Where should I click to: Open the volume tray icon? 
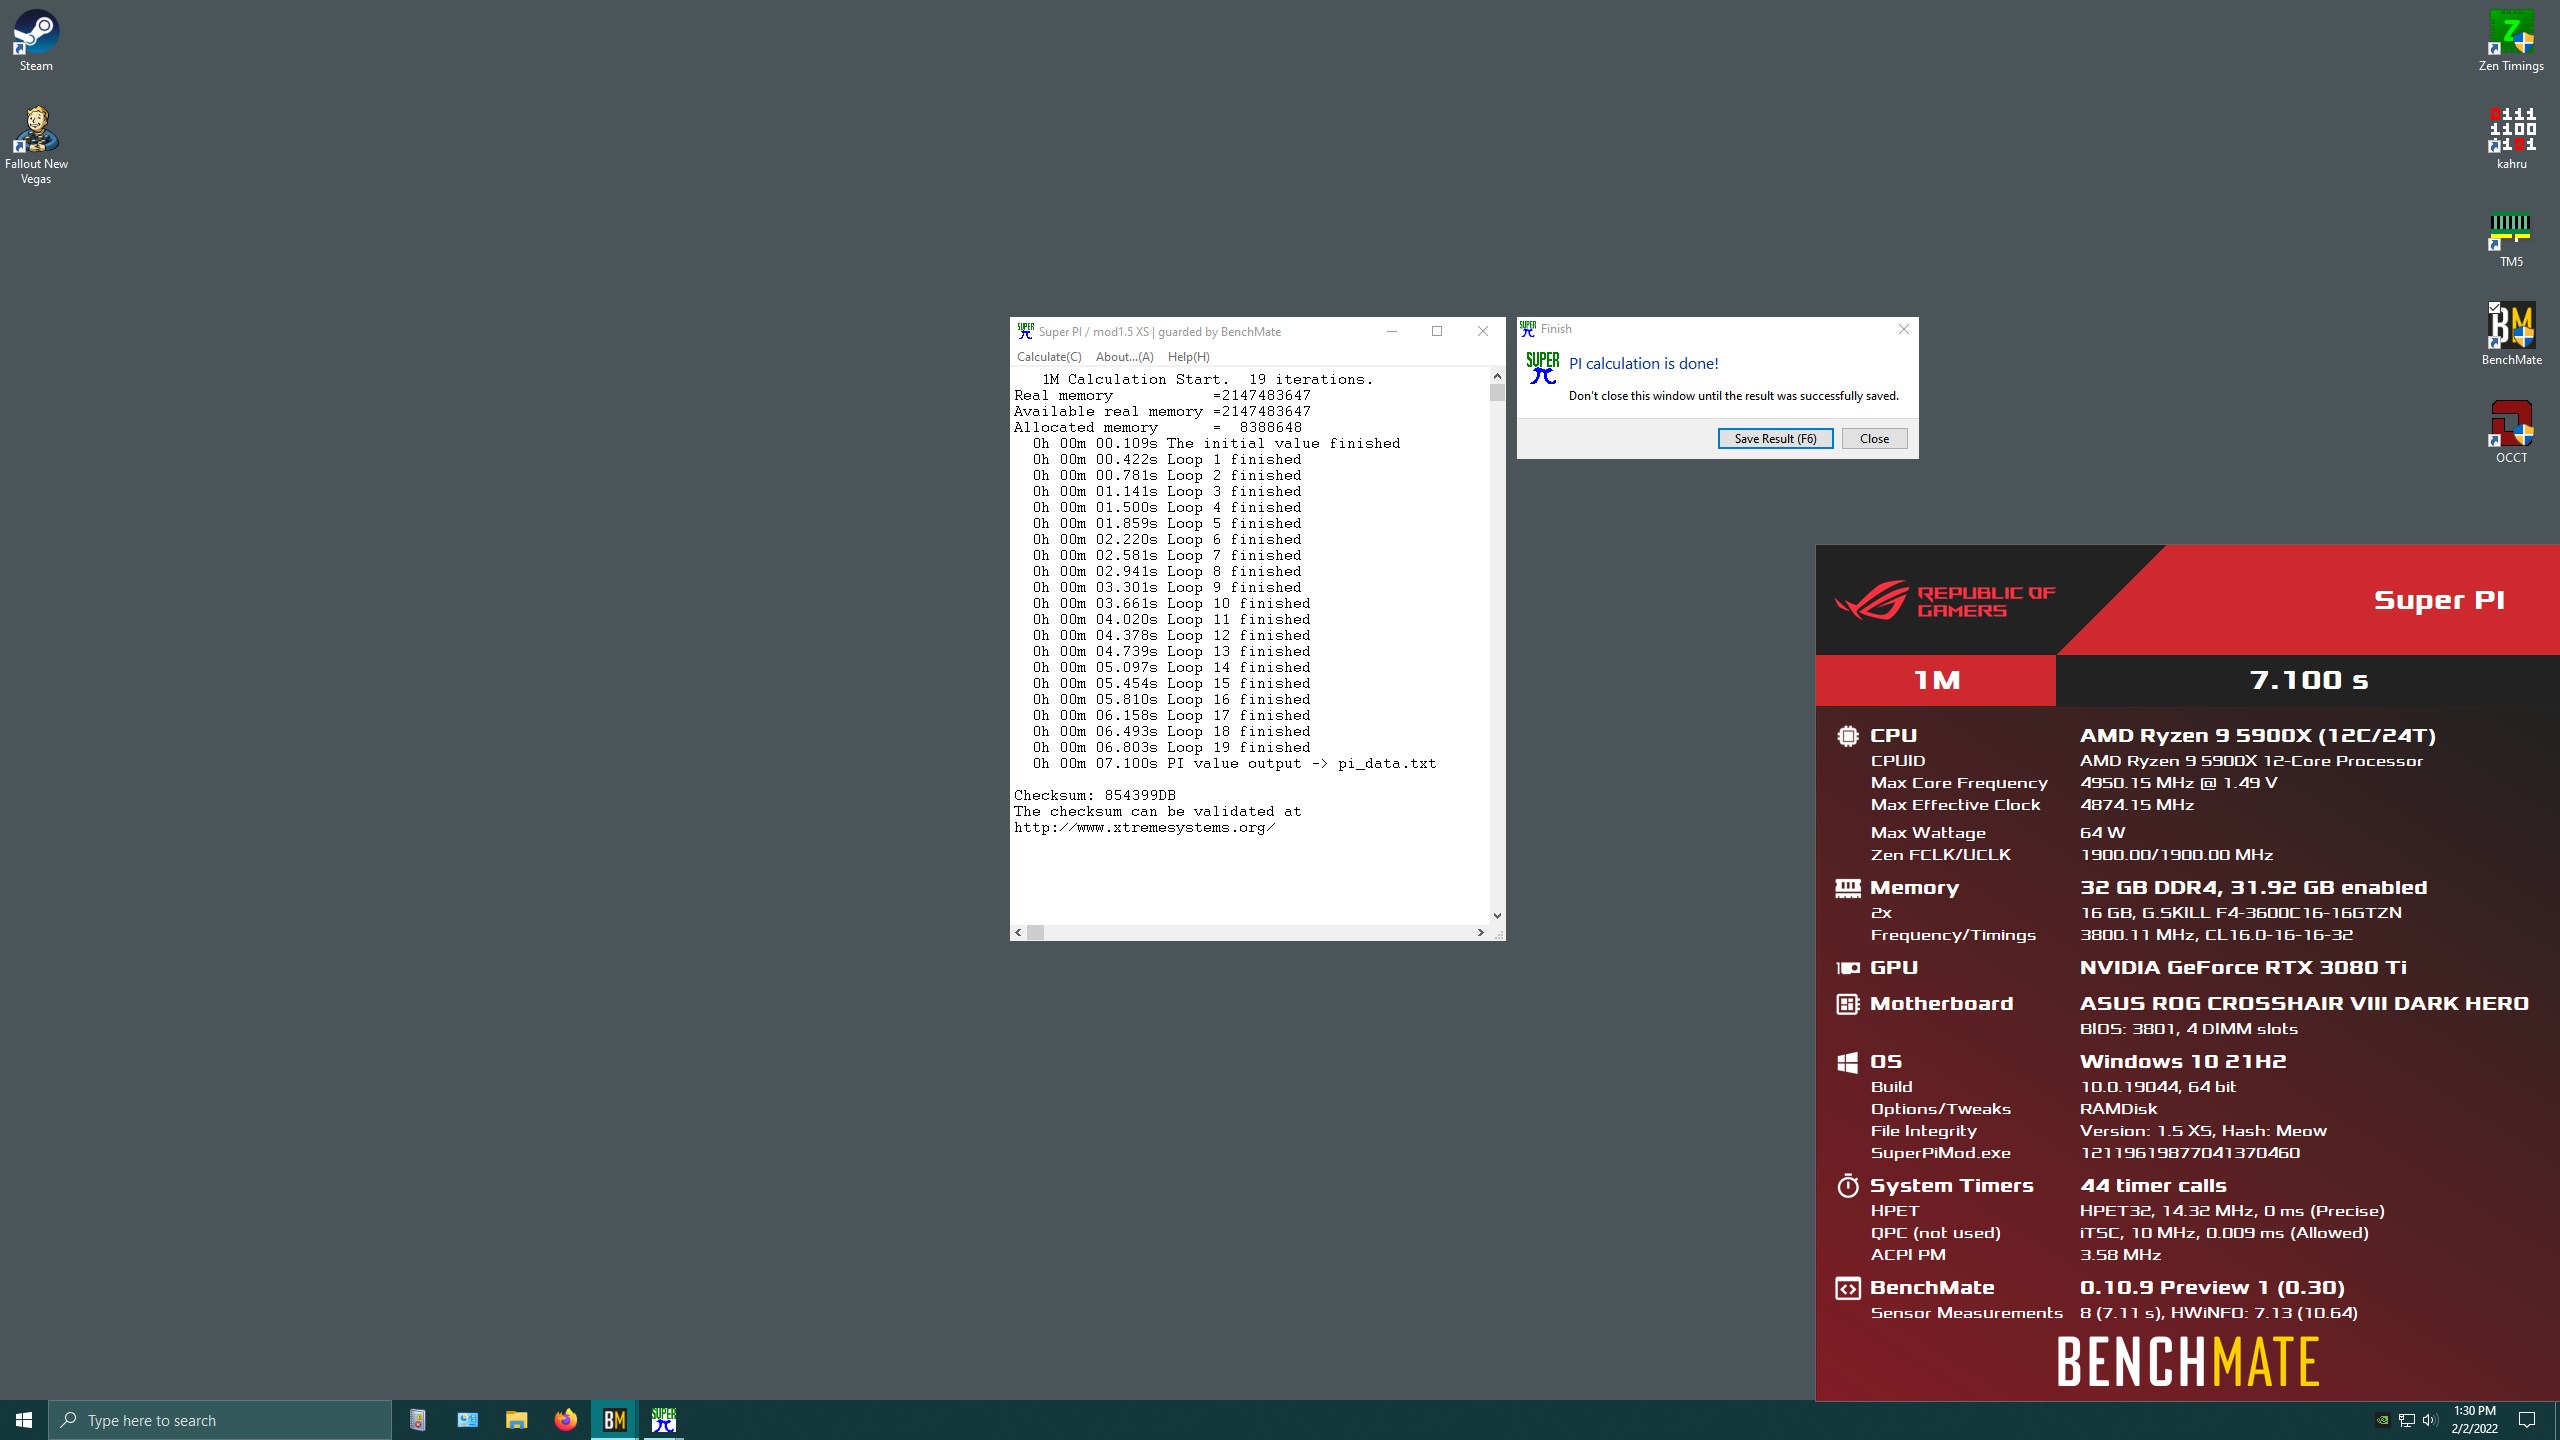[2431, 1420]
